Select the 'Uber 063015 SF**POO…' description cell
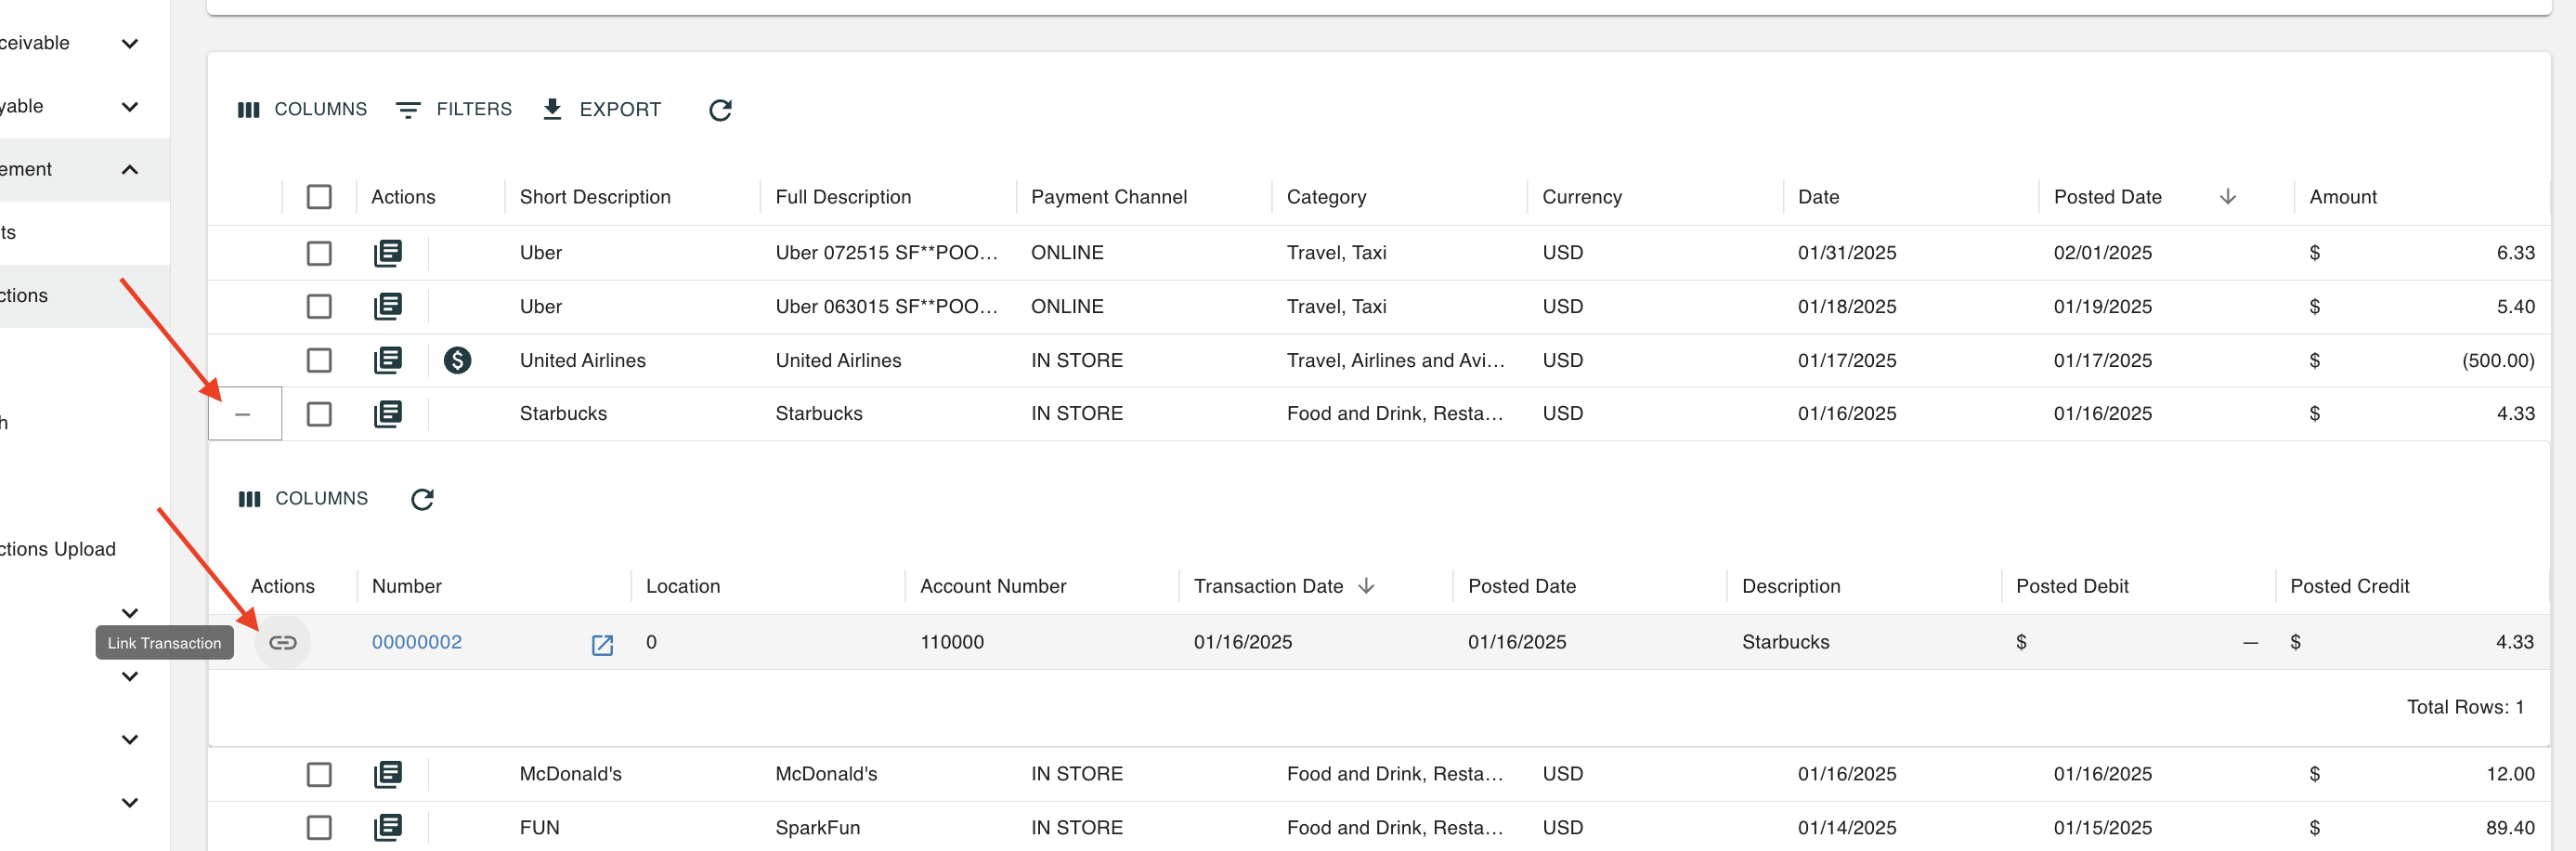 (x=887, y=306)
